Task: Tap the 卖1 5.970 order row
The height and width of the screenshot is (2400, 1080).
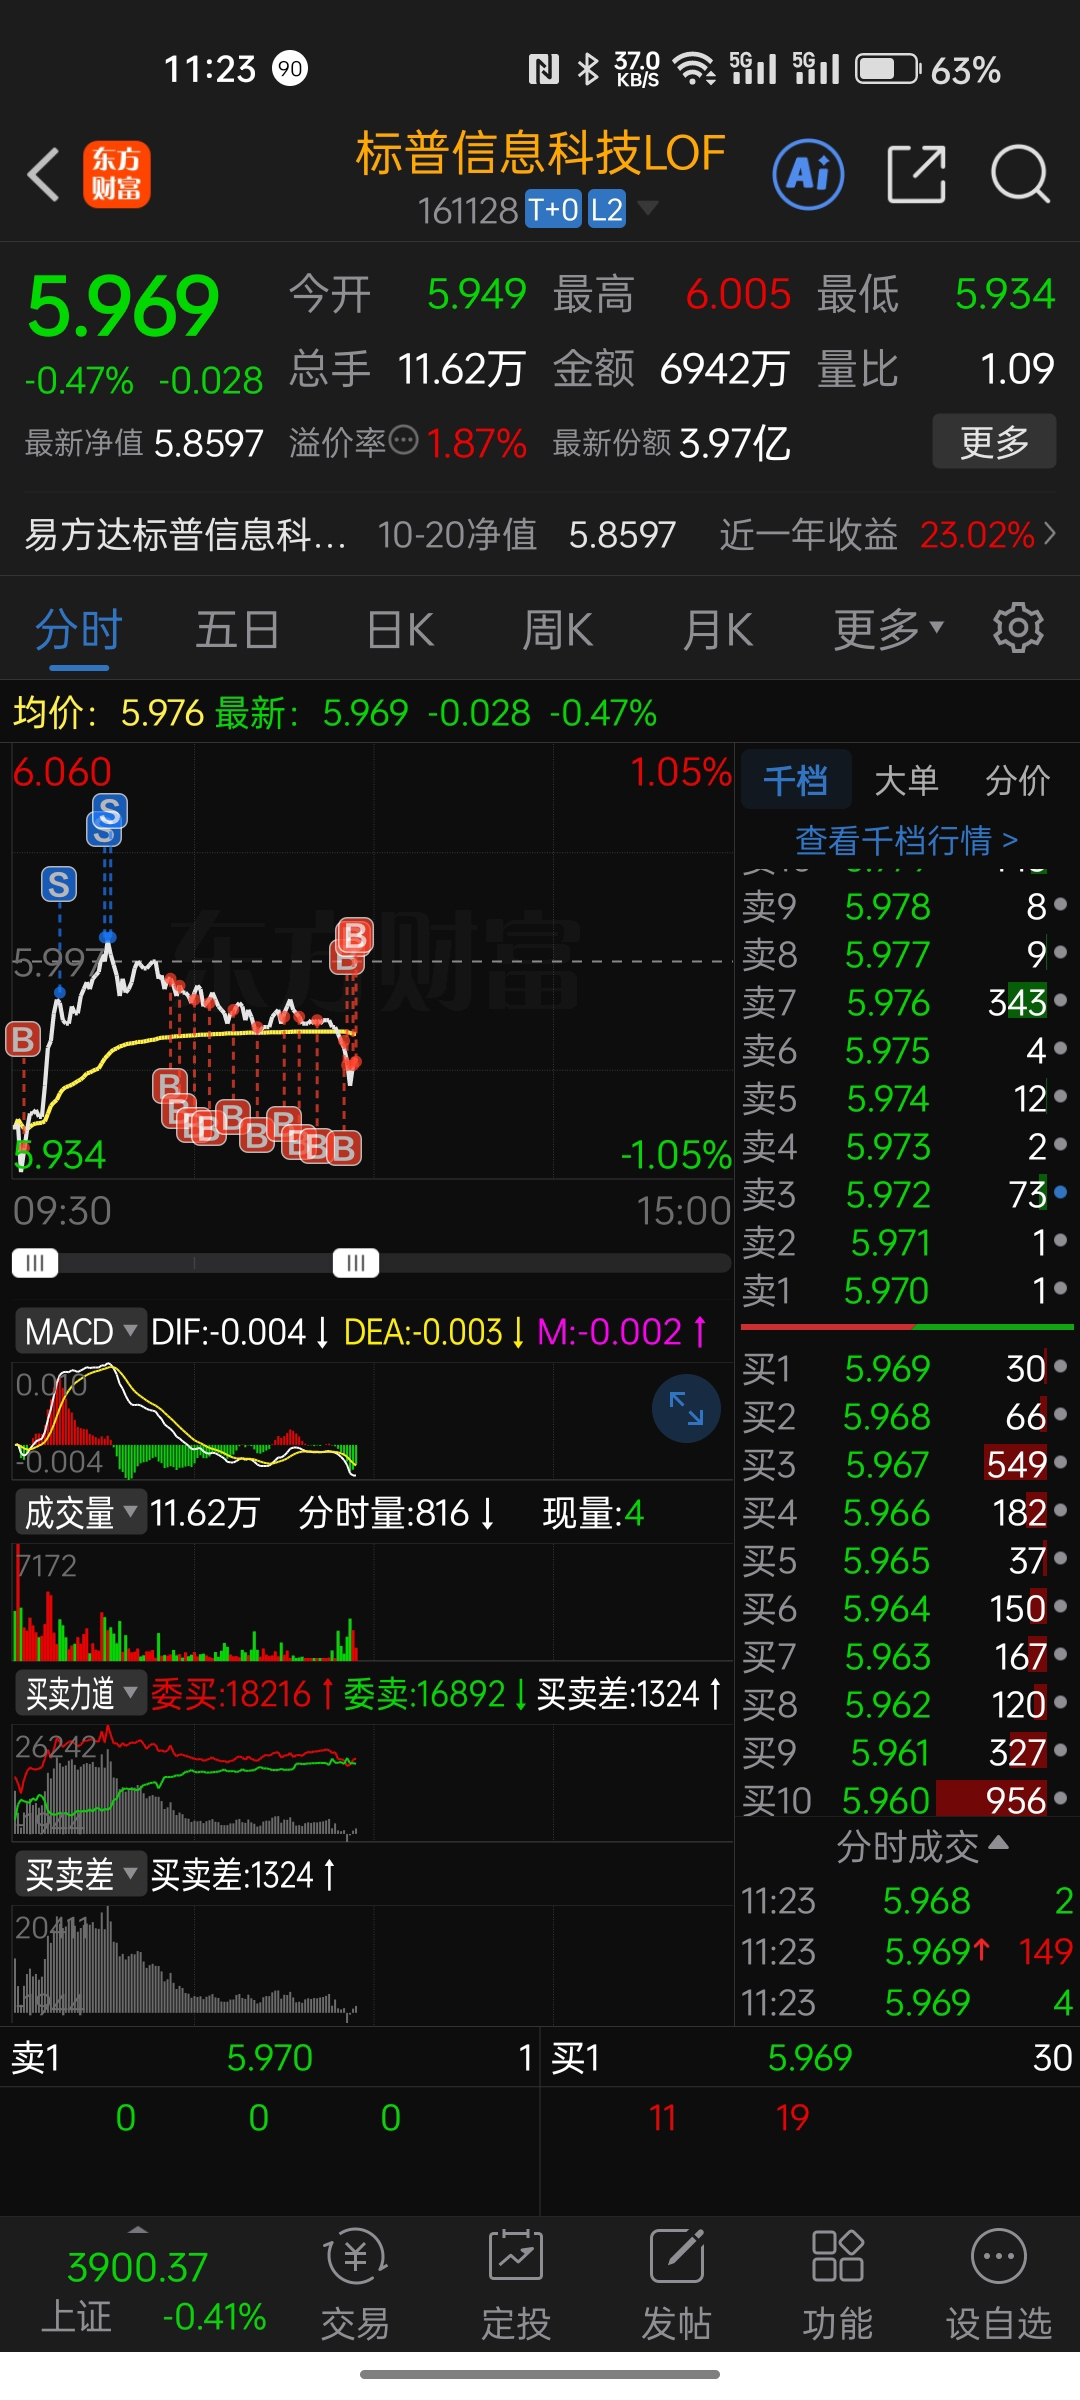Action: click(x=906, y=1290)
